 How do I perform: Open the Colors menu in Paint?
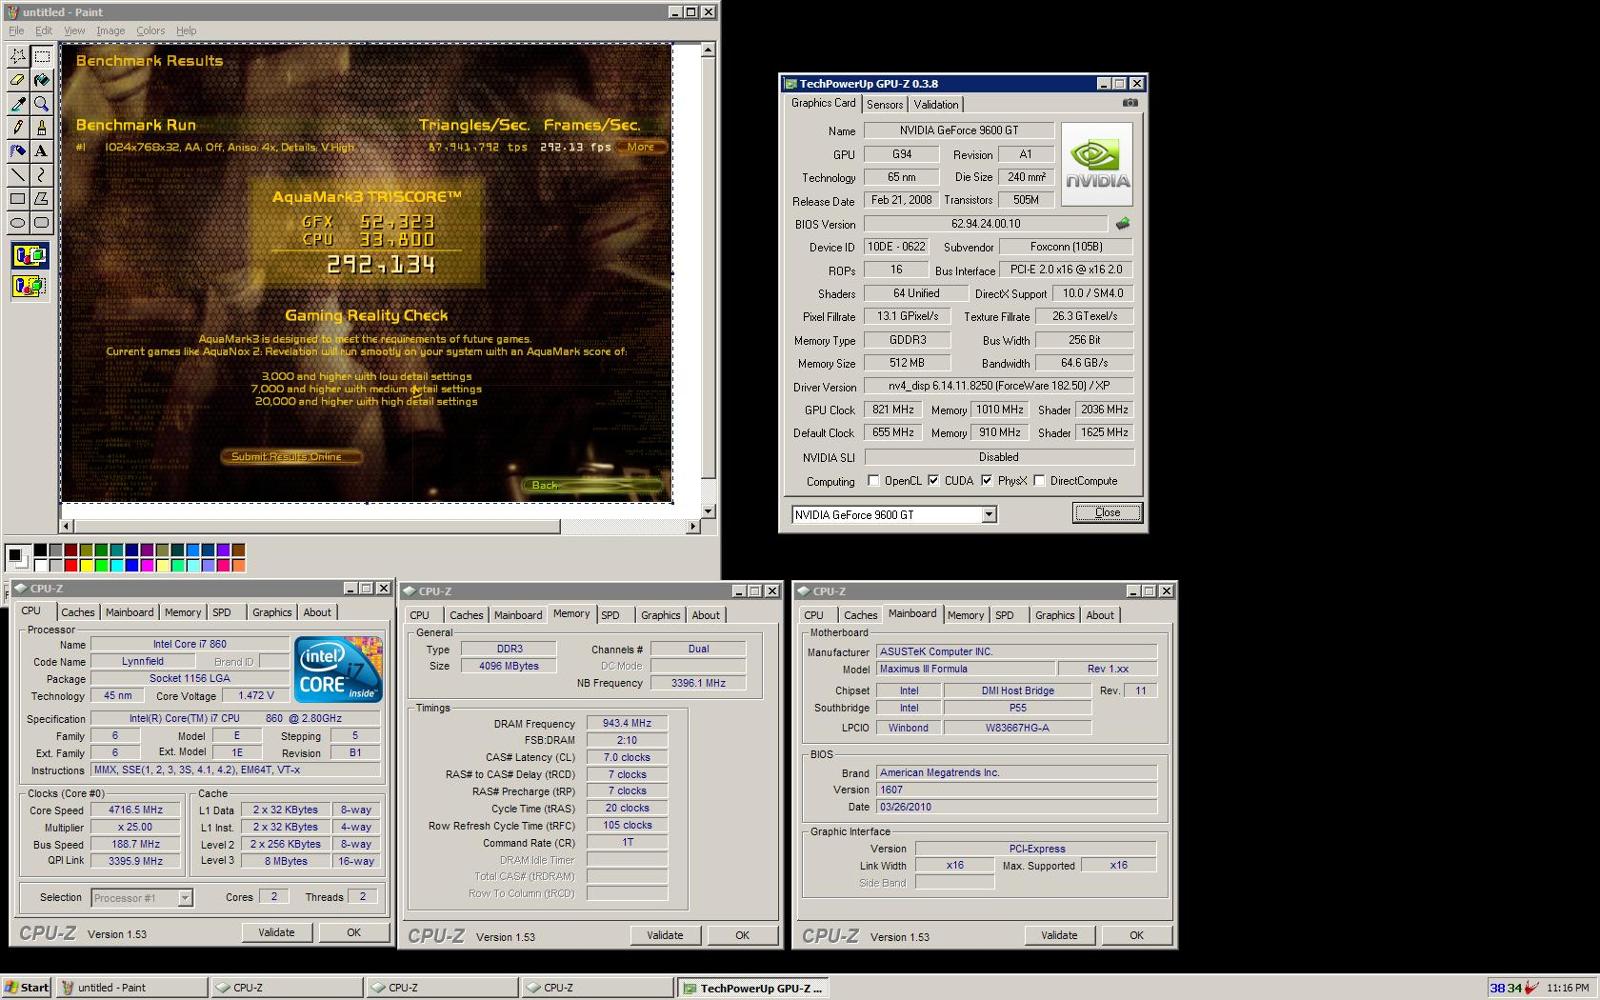pyautogui.click(x=151, y=31)
